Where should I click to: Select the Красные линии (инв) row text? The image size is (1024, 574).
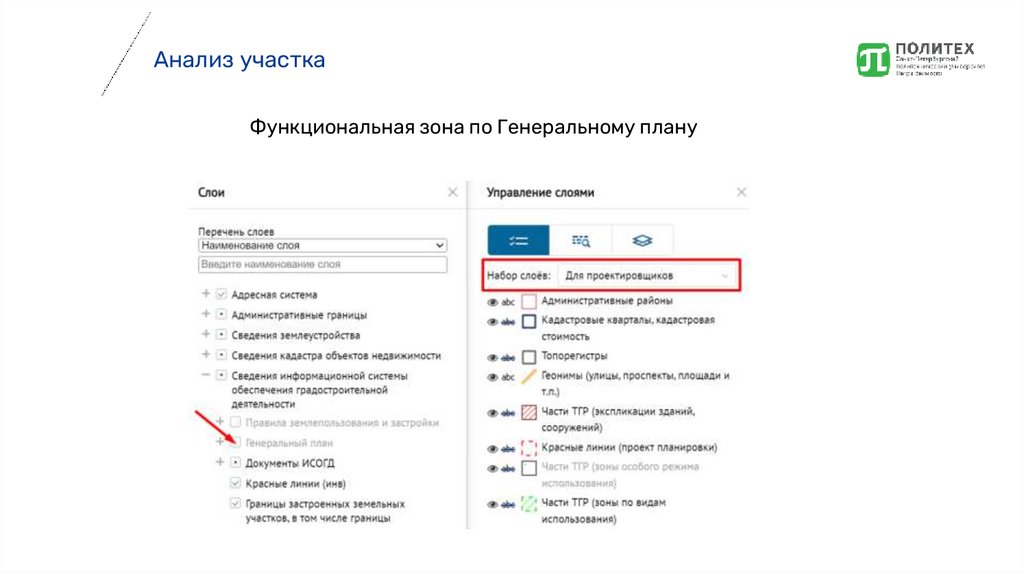[296, 484]
